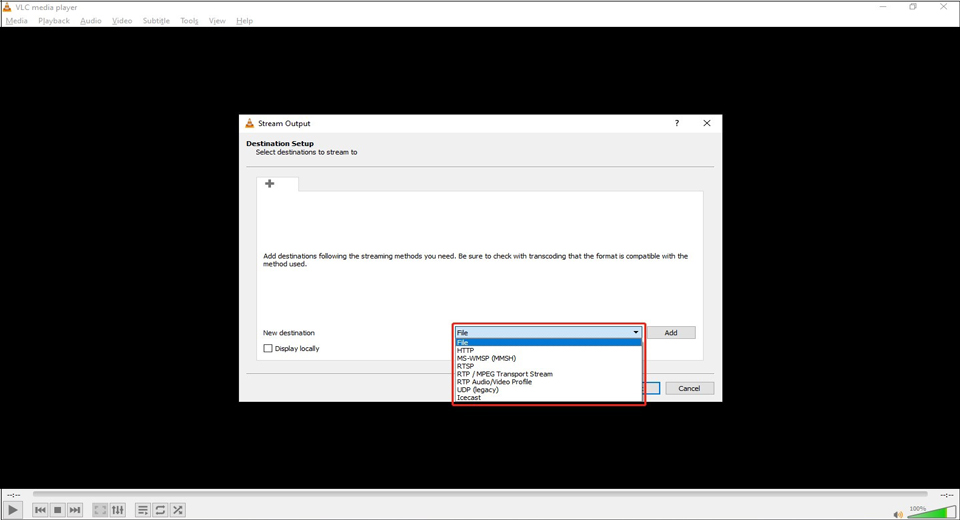Cancel the Stream Output dialog

[689, 388]
